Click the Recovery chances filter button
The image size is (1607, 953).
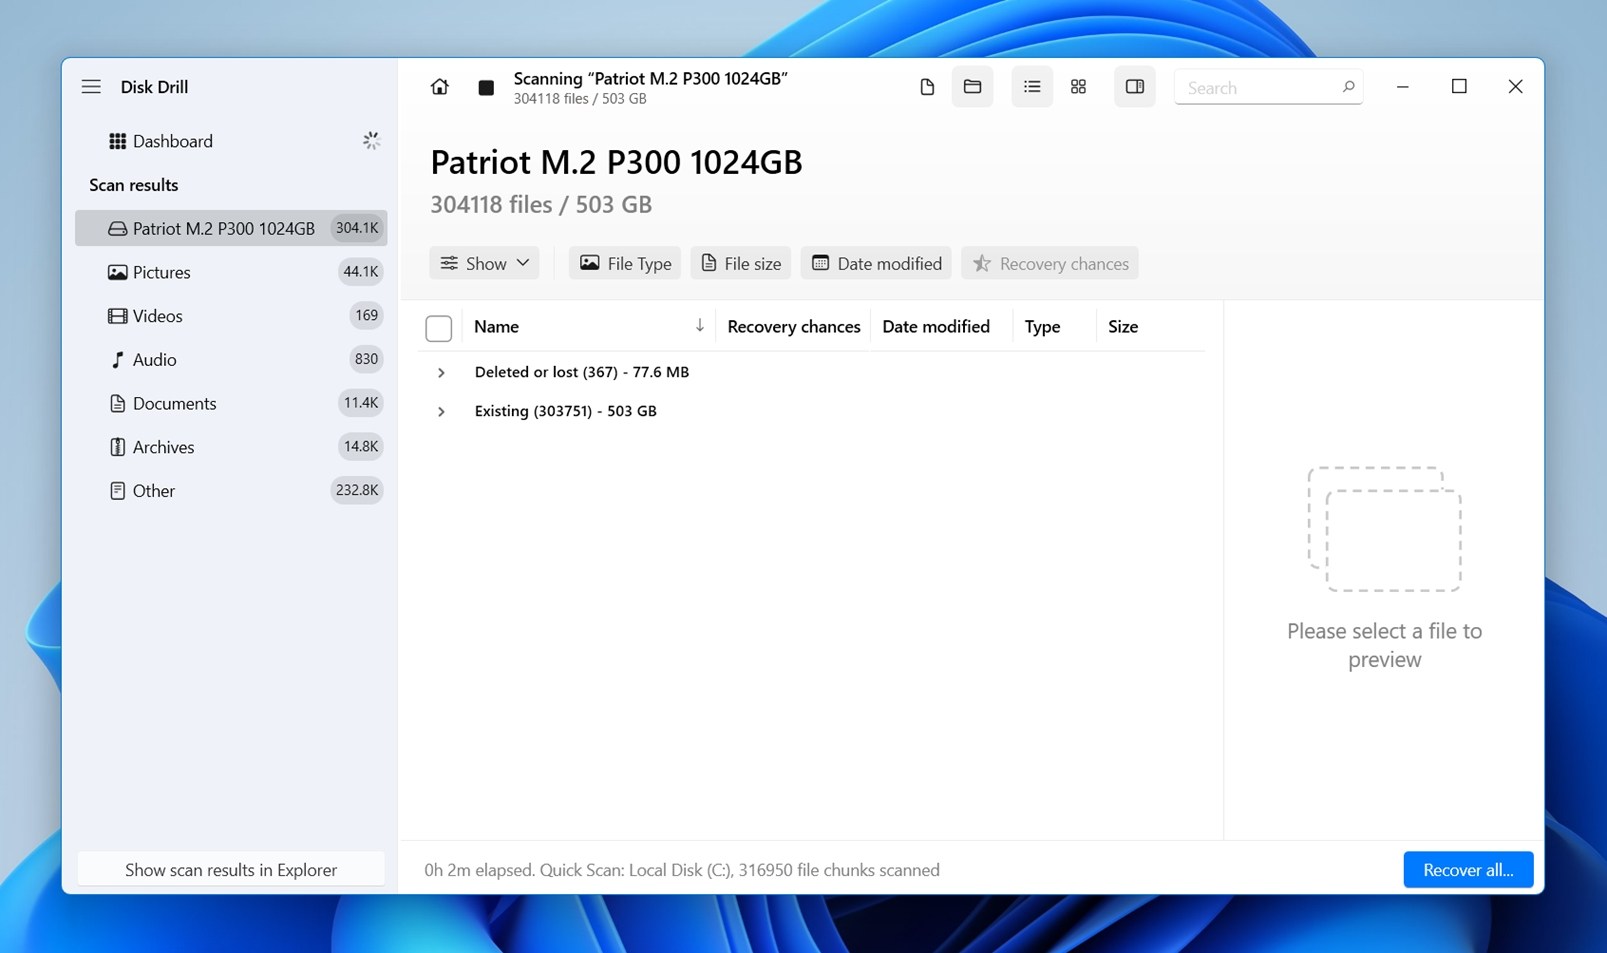click(1050, 263)
